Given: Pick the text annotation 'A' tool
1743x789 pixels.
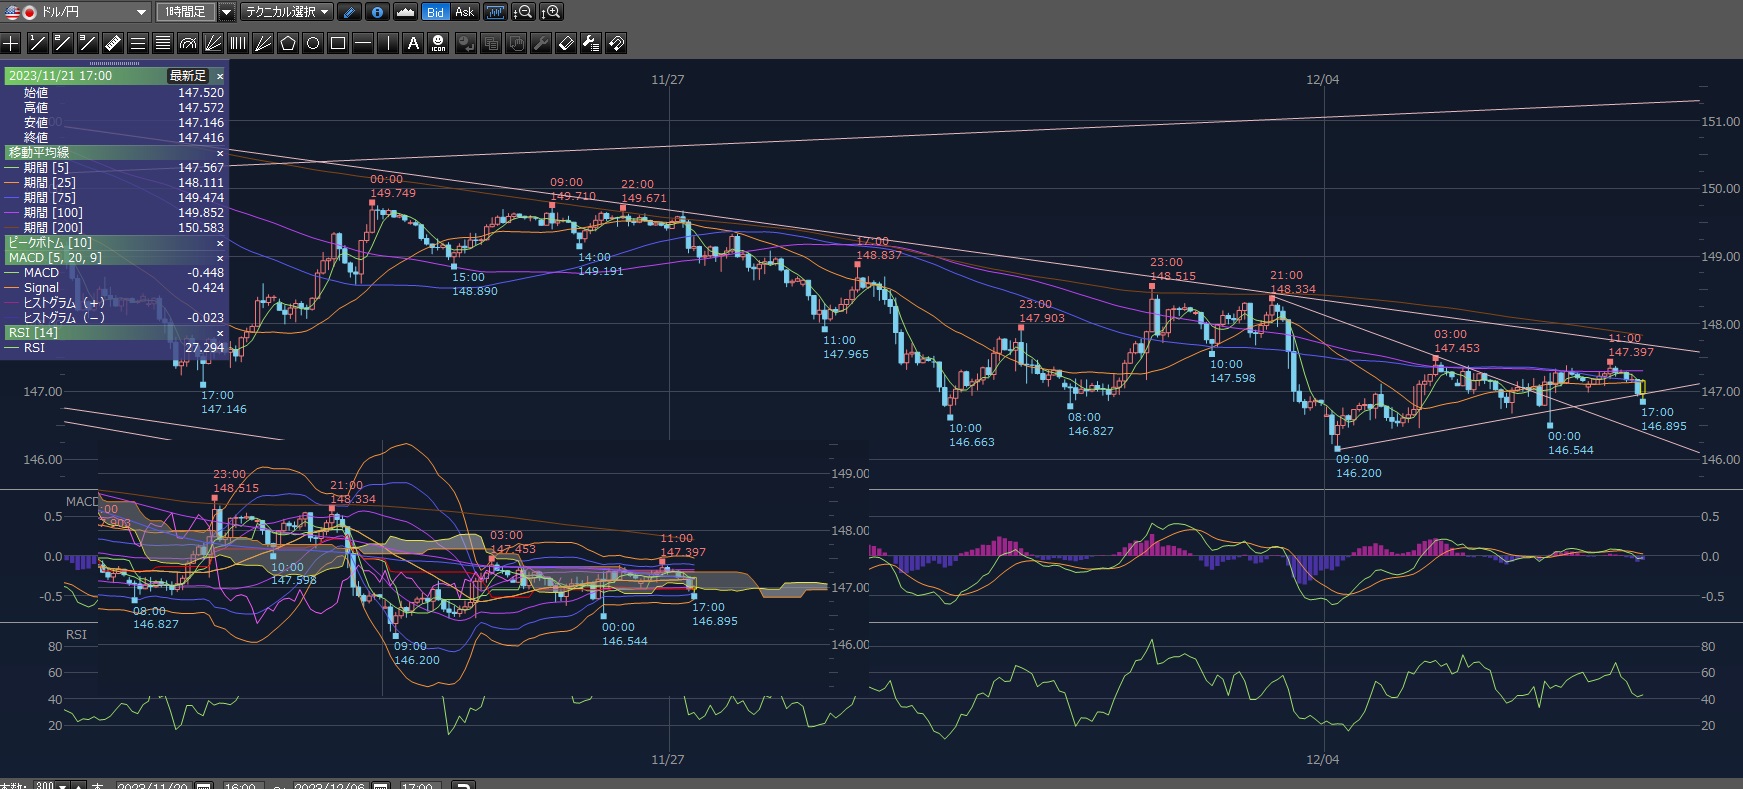Looking at the screenshot, I should (x=413, y=43).
